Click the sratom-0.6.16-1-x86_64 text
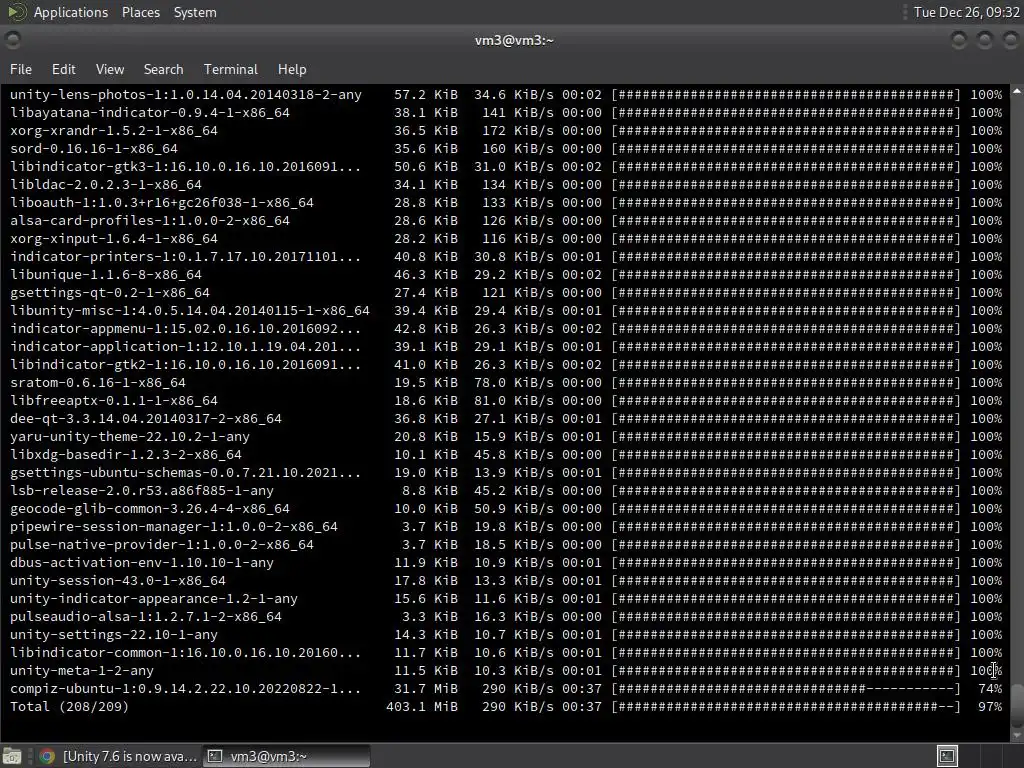 (97, 383)
